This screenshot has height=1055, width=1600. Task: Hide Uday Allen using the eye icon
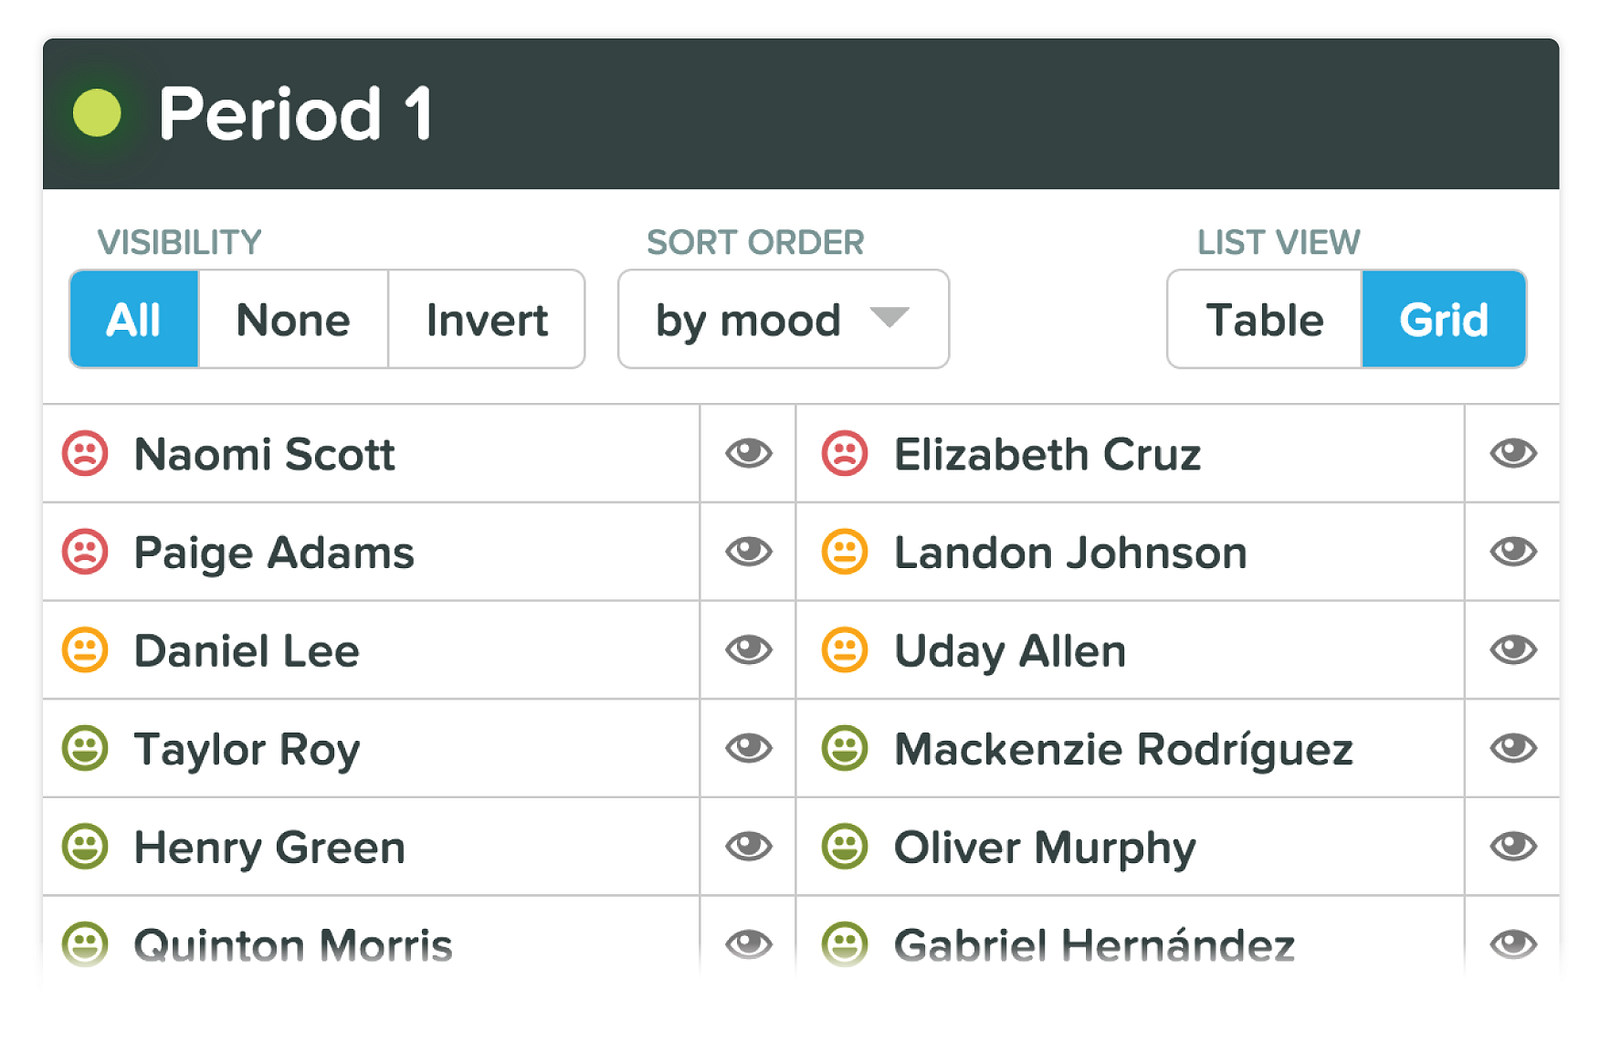[x=1513, y=650]
